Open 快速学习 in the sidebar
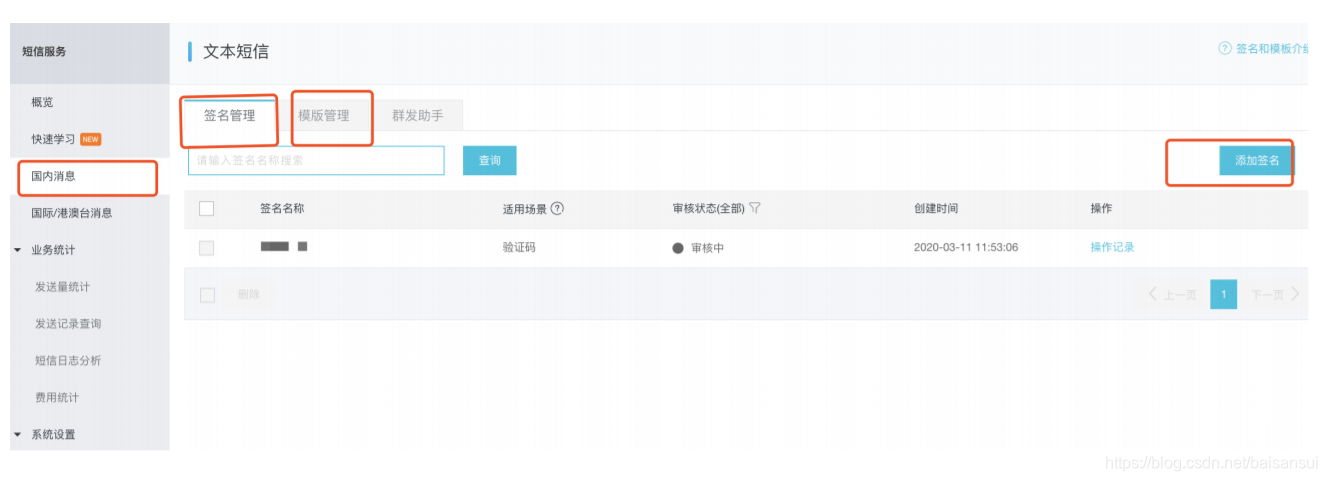Screen dimensions: 1327x481 (x=53, y=139)
